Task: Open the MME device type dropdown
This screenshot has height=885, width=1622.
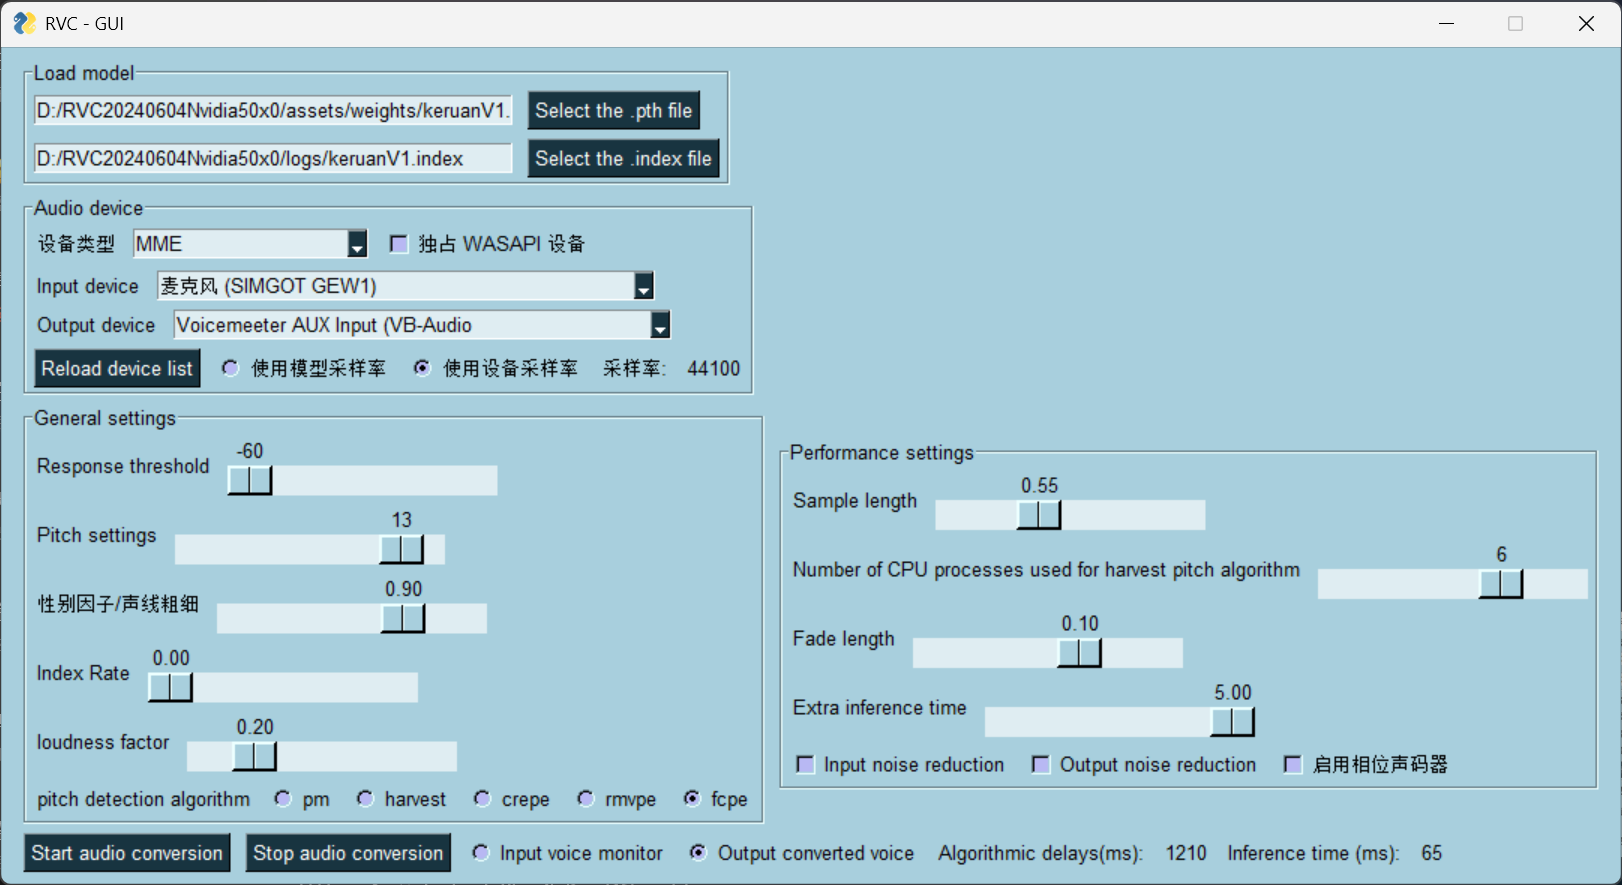Action: [357, 245]
